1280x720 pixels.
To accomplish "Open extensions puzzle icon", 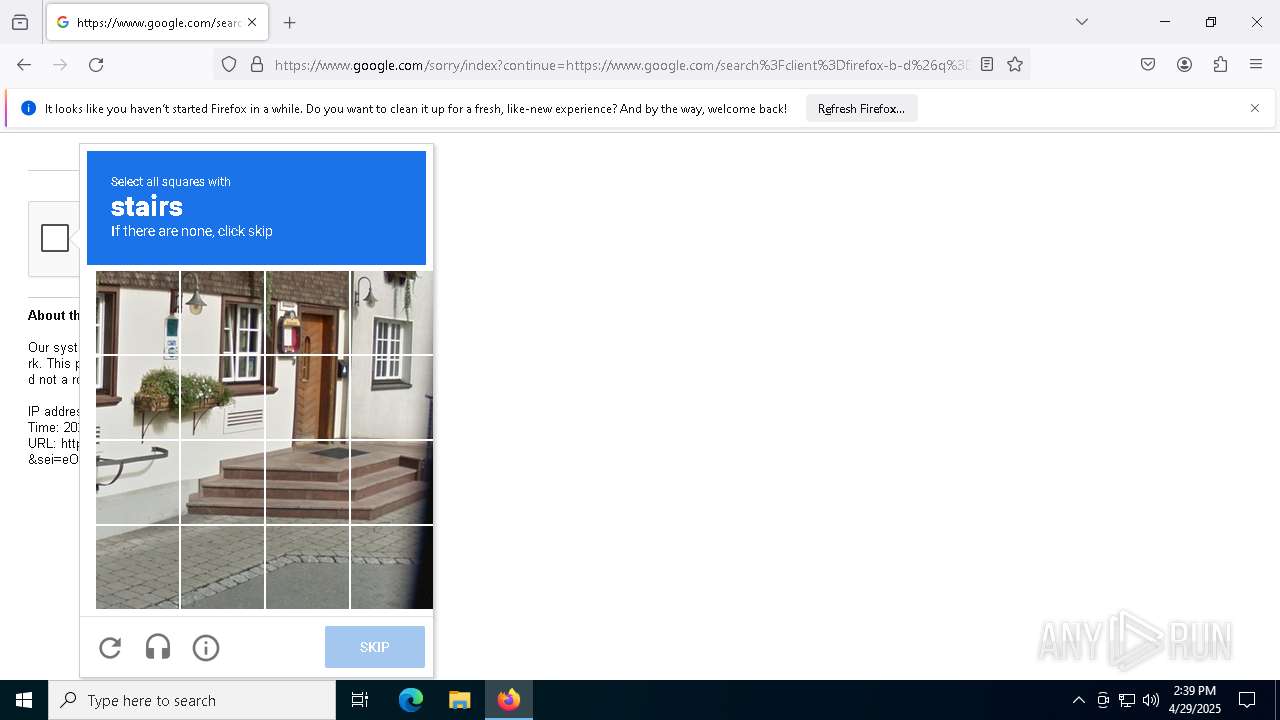I will tap(1220, 65).
